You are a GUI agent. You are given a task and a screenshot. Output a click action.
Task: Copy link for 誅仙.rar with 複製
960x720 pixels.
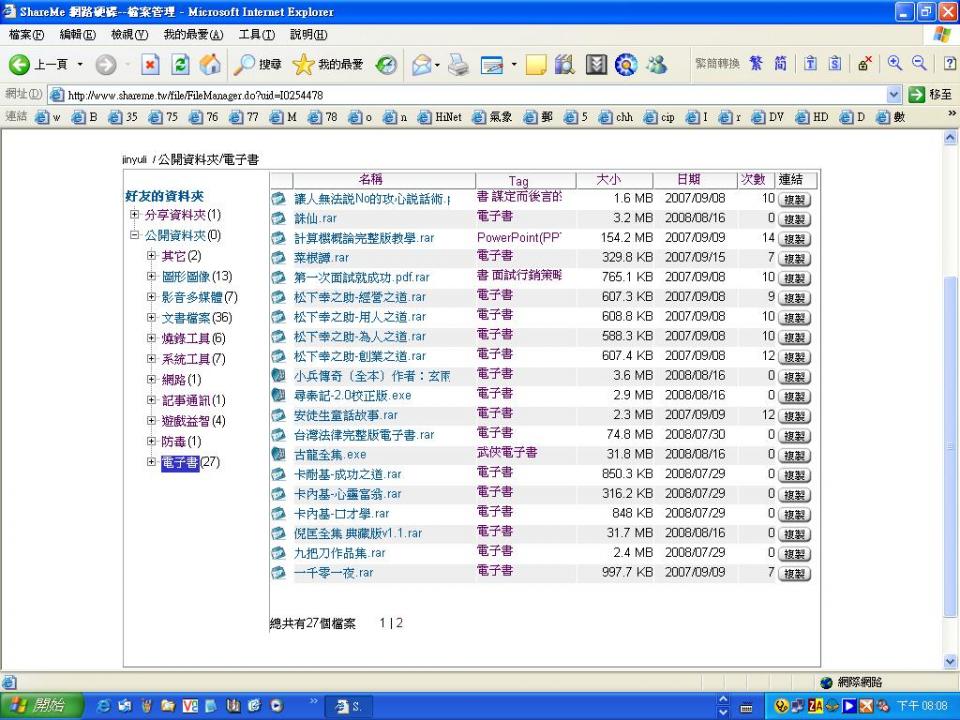794,219
